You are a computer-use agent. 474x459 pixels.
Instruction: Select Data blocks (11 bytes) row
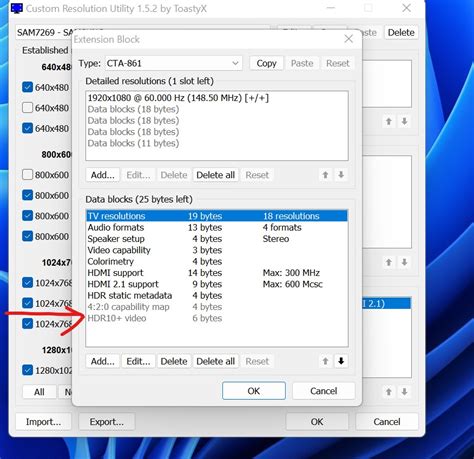pyautogui.click(x=217, y=143)
